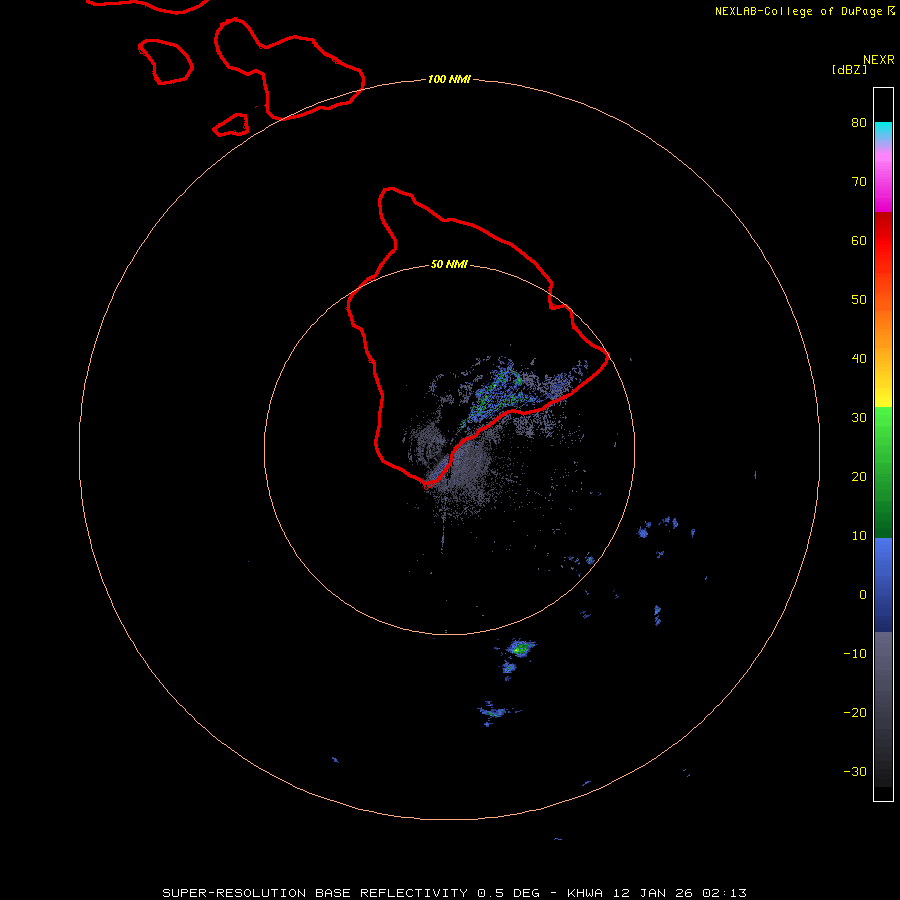Click the 30 dBZ scale value
Viewport: 900px width, 900px height.
(859, 417)
